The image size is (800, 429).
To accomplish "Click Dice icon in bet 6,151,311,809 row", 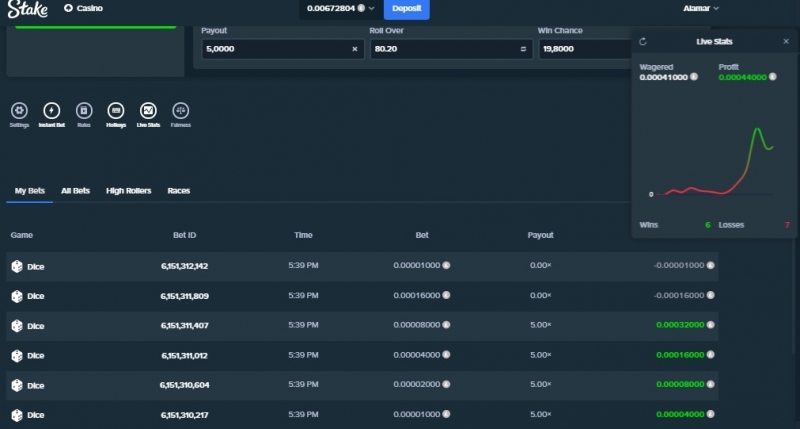I will (x=17, y=296).
